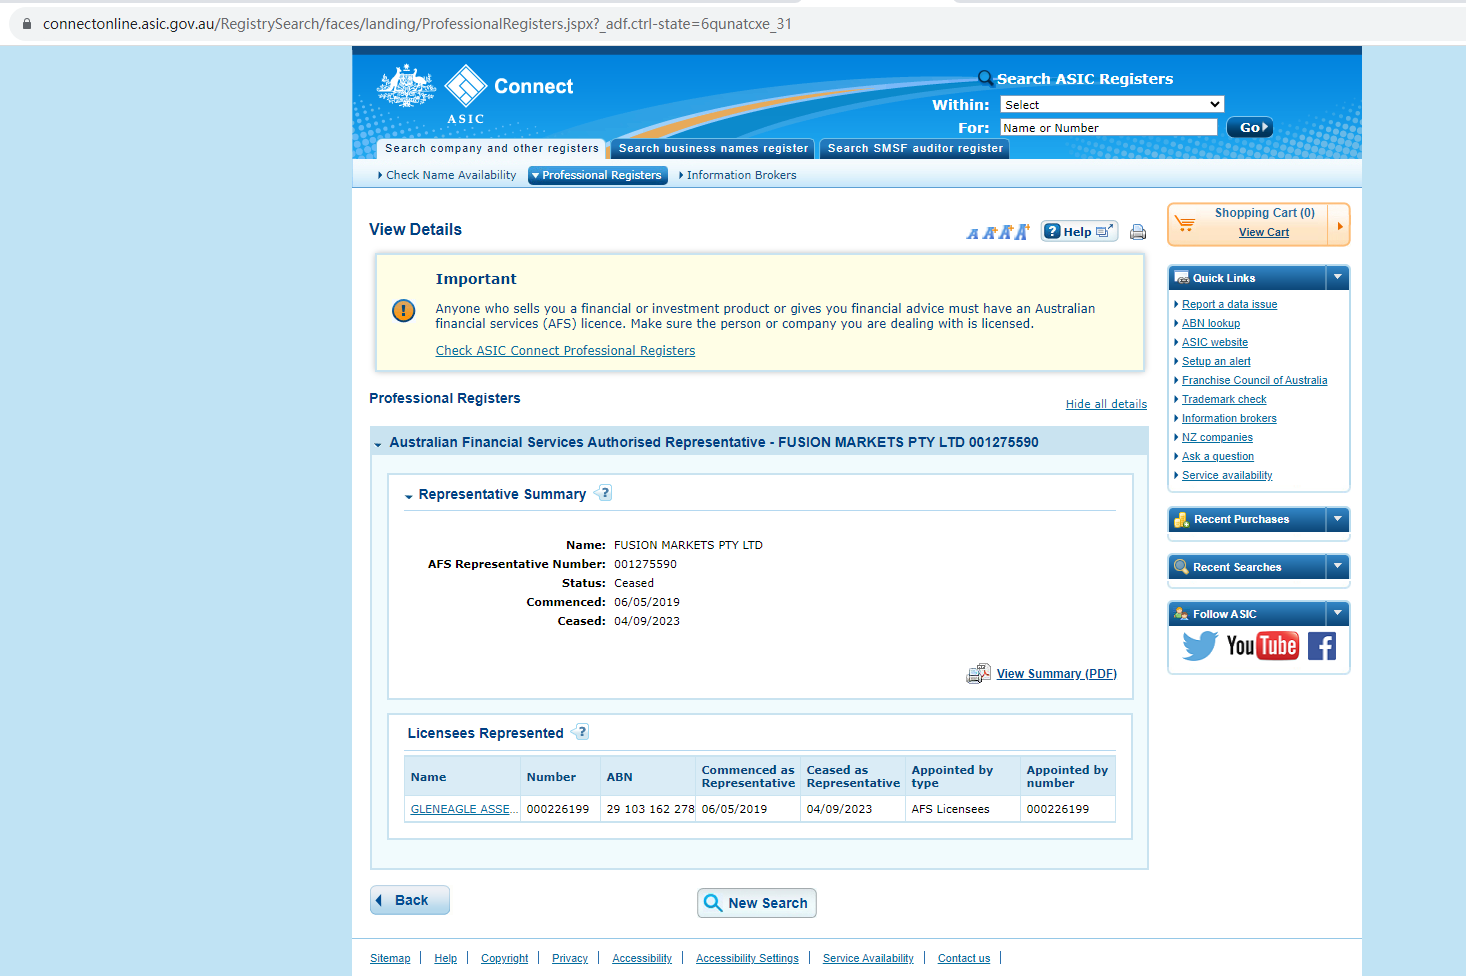This screenshot has height=976, width=1466.
Task: Click the Quick Links panel header icon
Action: point(1181,278)
